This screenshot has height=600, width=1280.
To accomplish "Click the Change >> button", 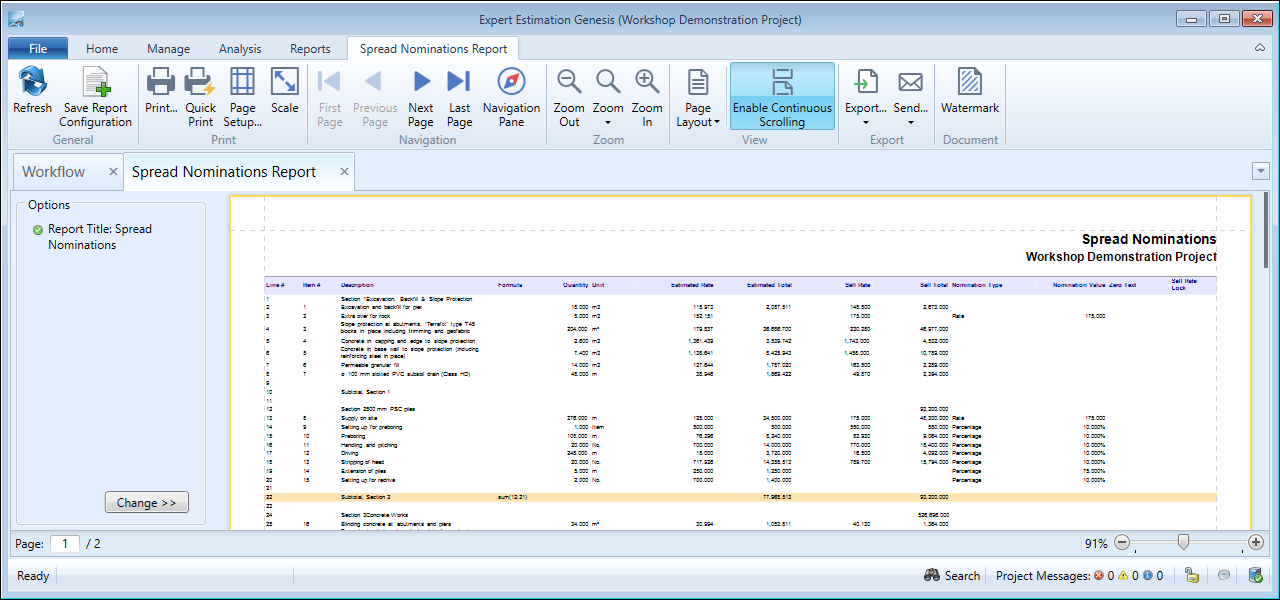I will 146,503.
